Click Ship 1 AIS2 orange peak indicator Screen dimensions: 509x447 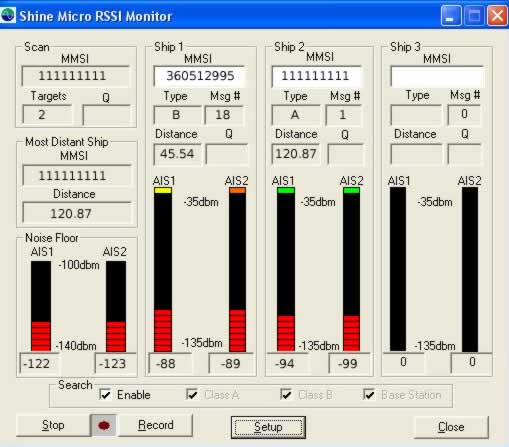click(x=237, y=190)
